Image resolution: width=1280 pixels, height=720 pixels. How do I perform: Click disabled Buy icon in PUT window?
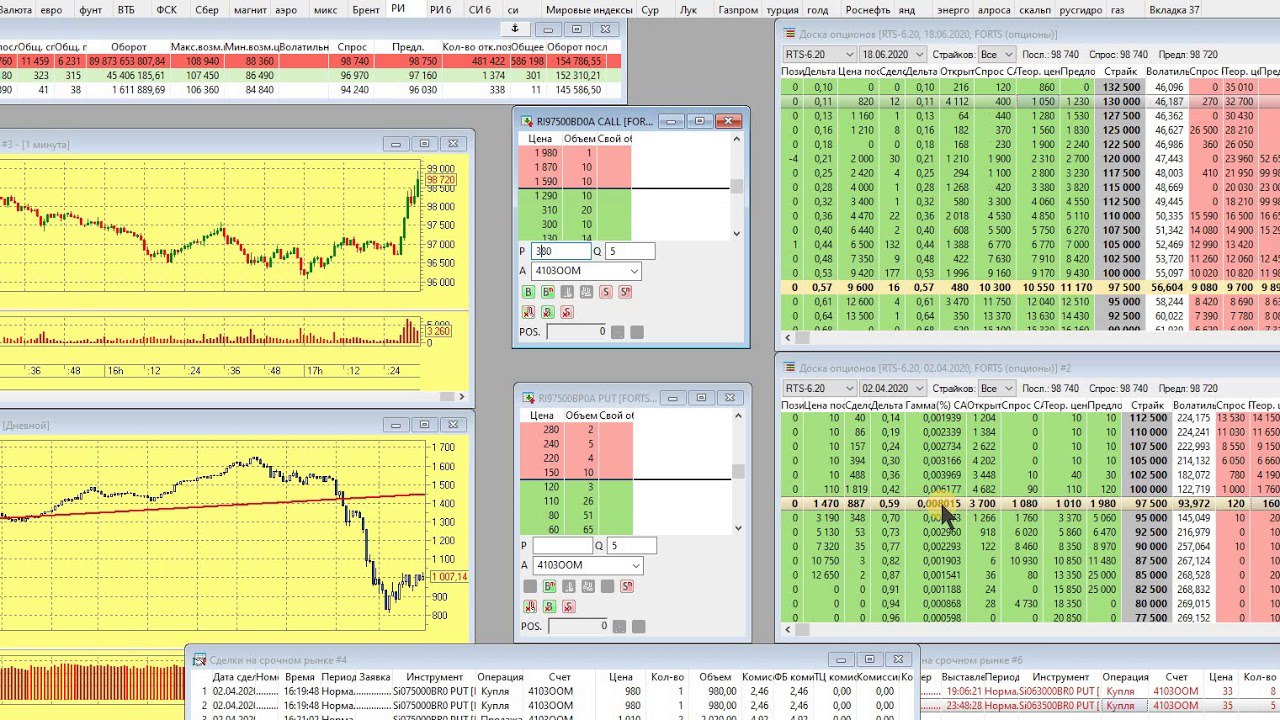[x=530, y=586]
